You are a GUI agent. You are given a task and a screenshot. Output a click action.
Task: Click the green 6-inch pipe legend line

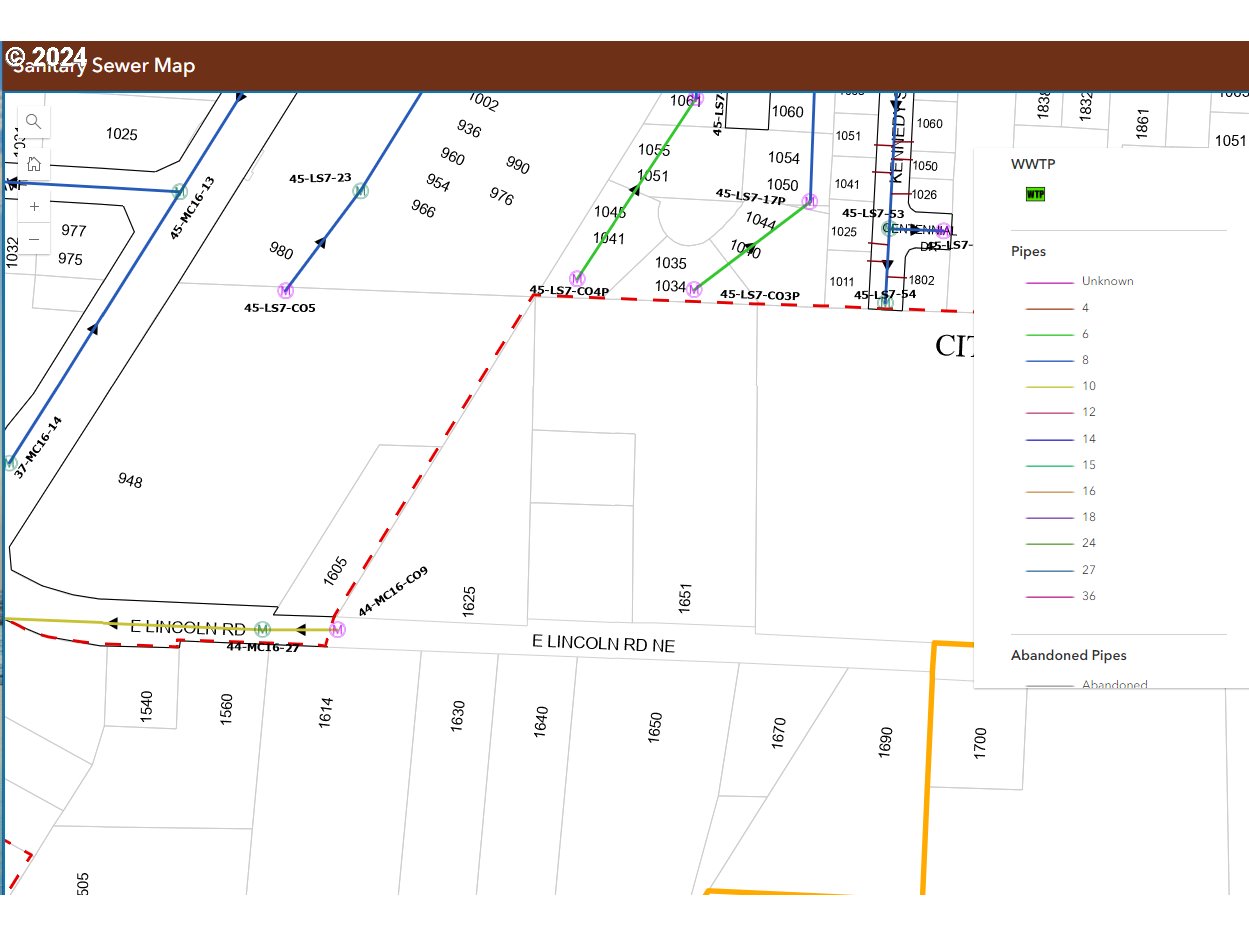pyautogui.click(x=1049, y=334)
